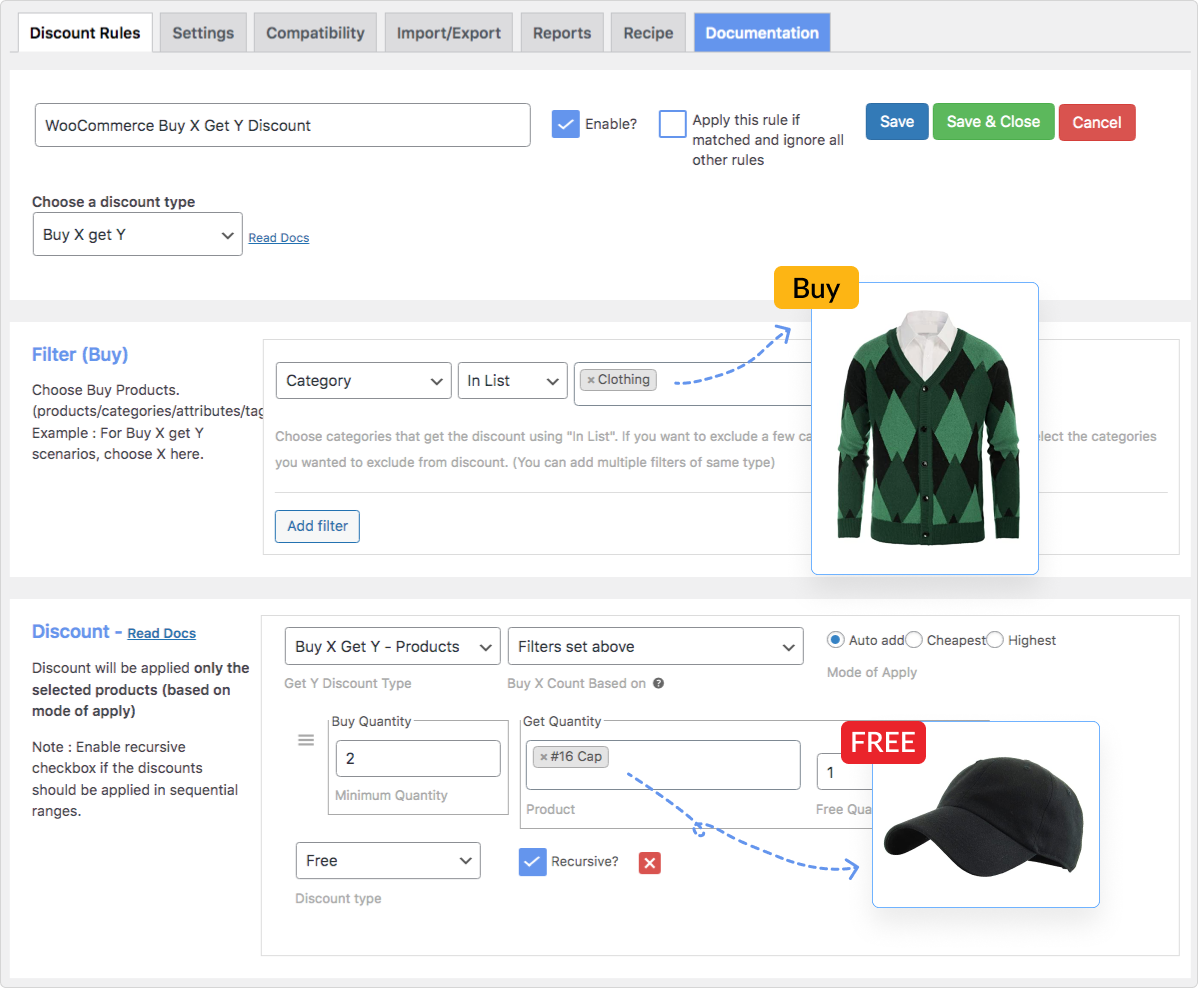The image size is (1198, 988).
Task: Expand the Filters set above dropdown
Action: coord(656,646)
